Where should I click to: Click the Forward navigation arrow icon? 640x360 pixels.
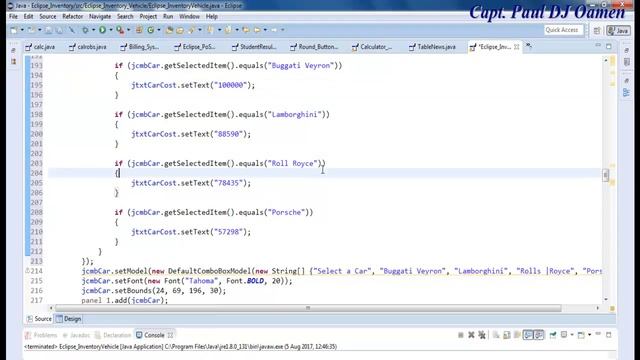point(274,30)
